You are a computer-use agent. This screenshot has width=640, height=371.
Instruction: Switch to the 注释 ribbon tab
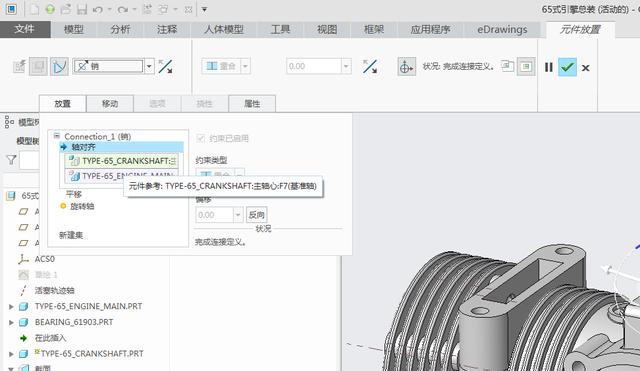coord(167,29)
